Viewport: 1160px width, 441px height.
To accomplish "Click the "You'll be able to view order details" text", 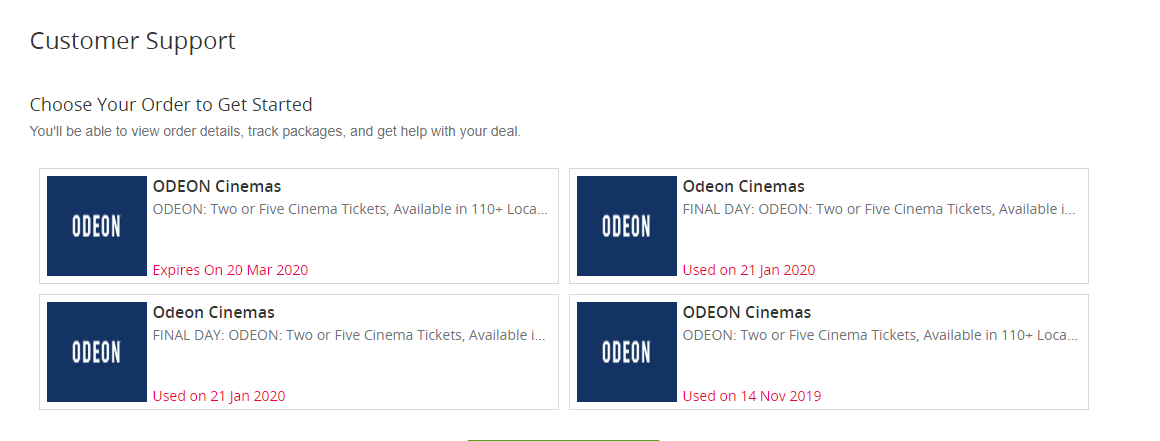I will tap(275, 132).
